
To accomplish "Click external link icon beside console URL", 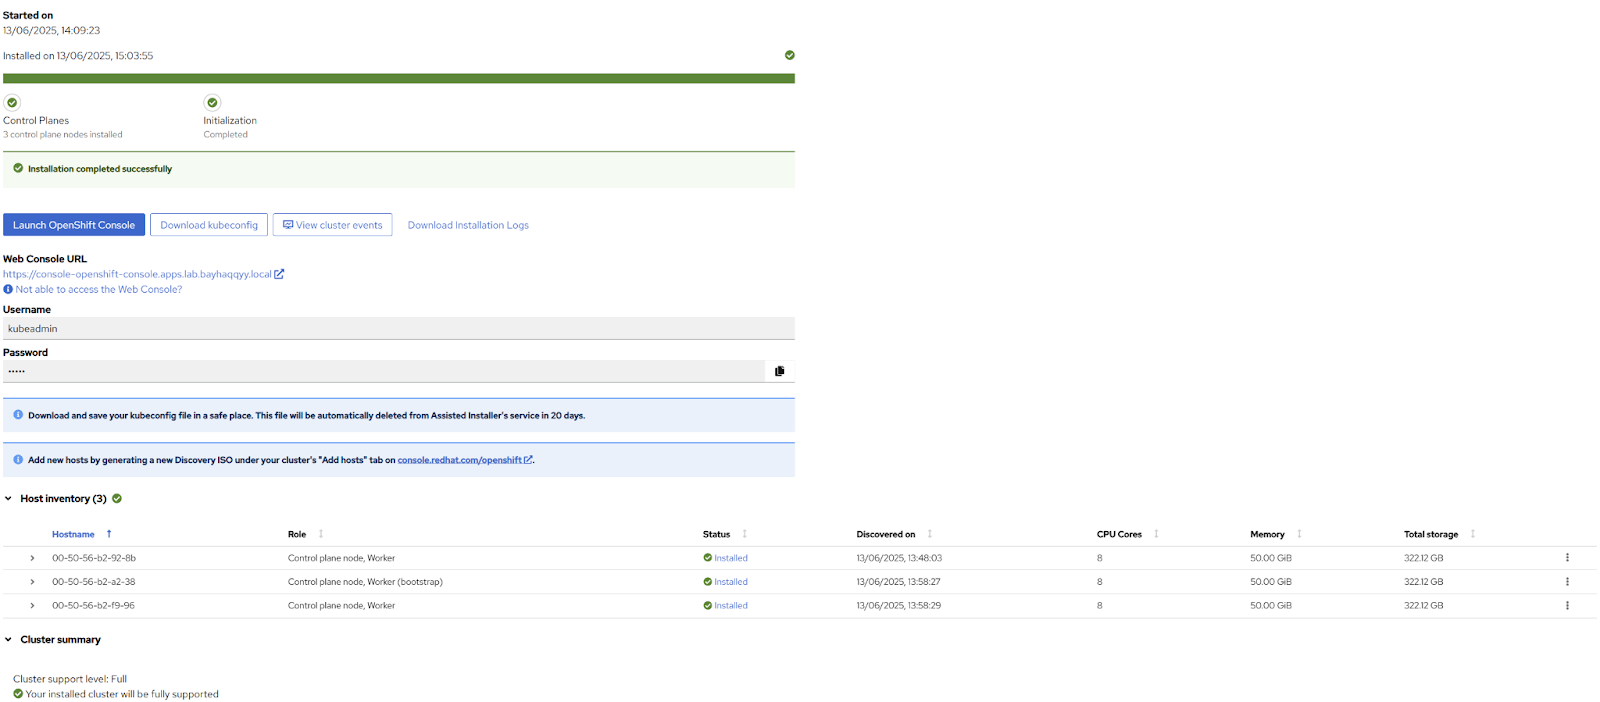I will pos(279,274).
